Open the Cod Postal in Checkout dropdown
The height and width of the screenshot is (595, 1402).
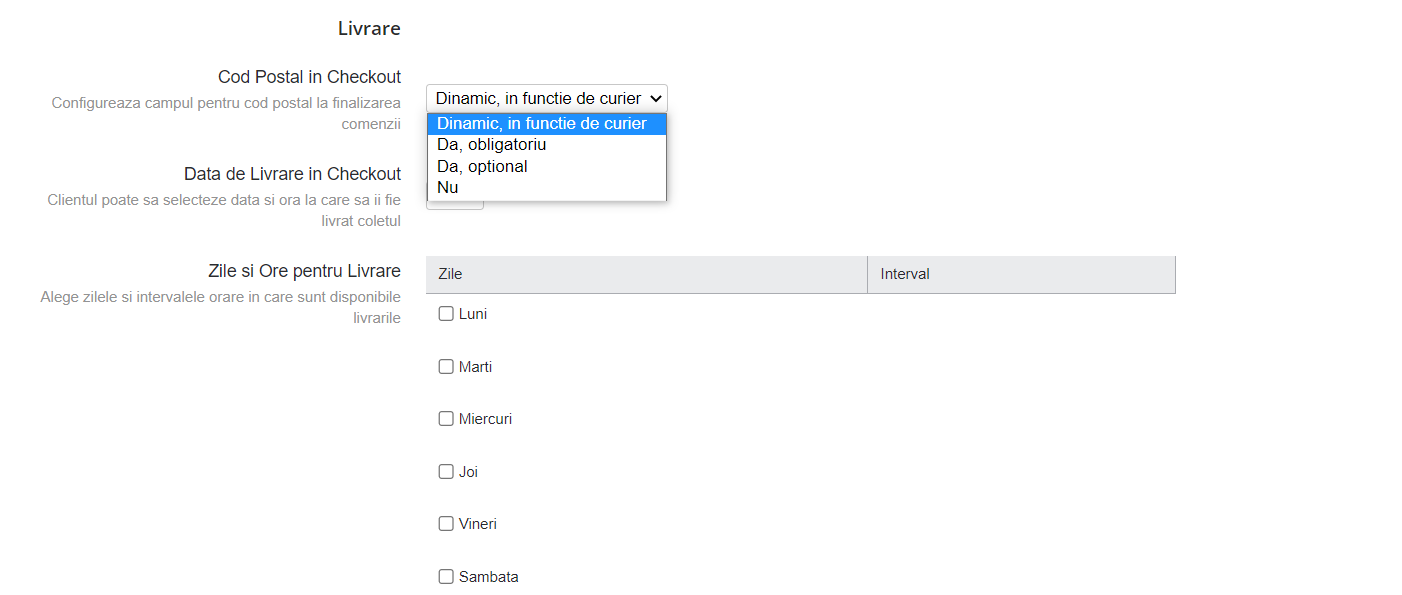(547, 98)
